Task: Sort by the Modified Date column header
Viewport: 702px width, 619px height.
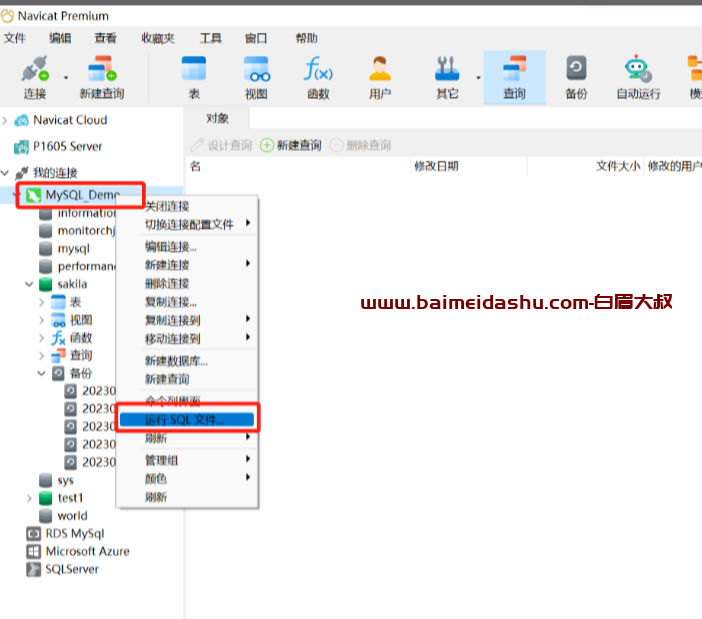Action: pos(468,166)
